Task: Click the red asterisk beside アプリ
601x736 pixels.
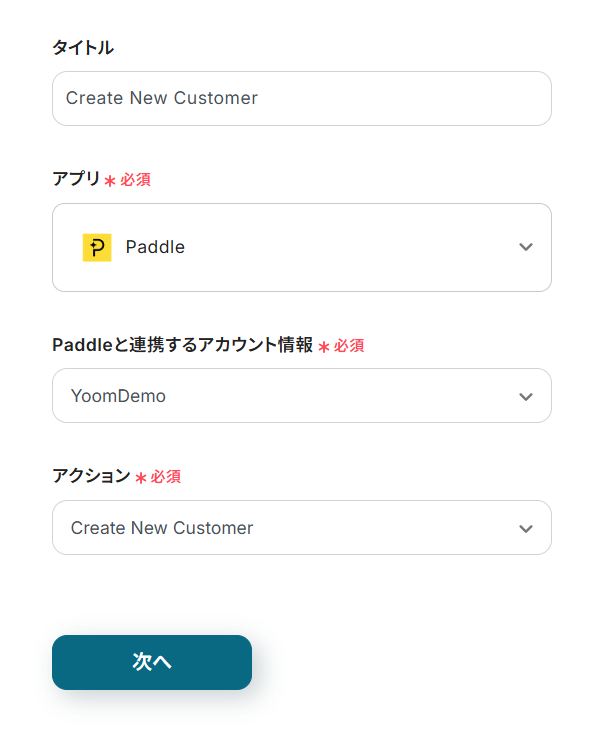Action: click(110, 181)
